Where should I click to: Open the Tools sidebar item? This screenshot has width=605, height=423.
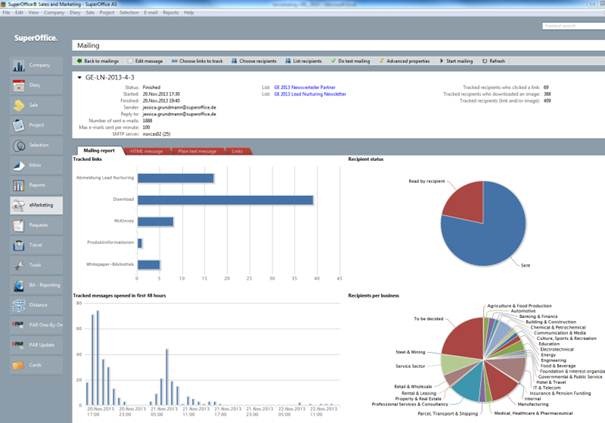tap(36, 266)
